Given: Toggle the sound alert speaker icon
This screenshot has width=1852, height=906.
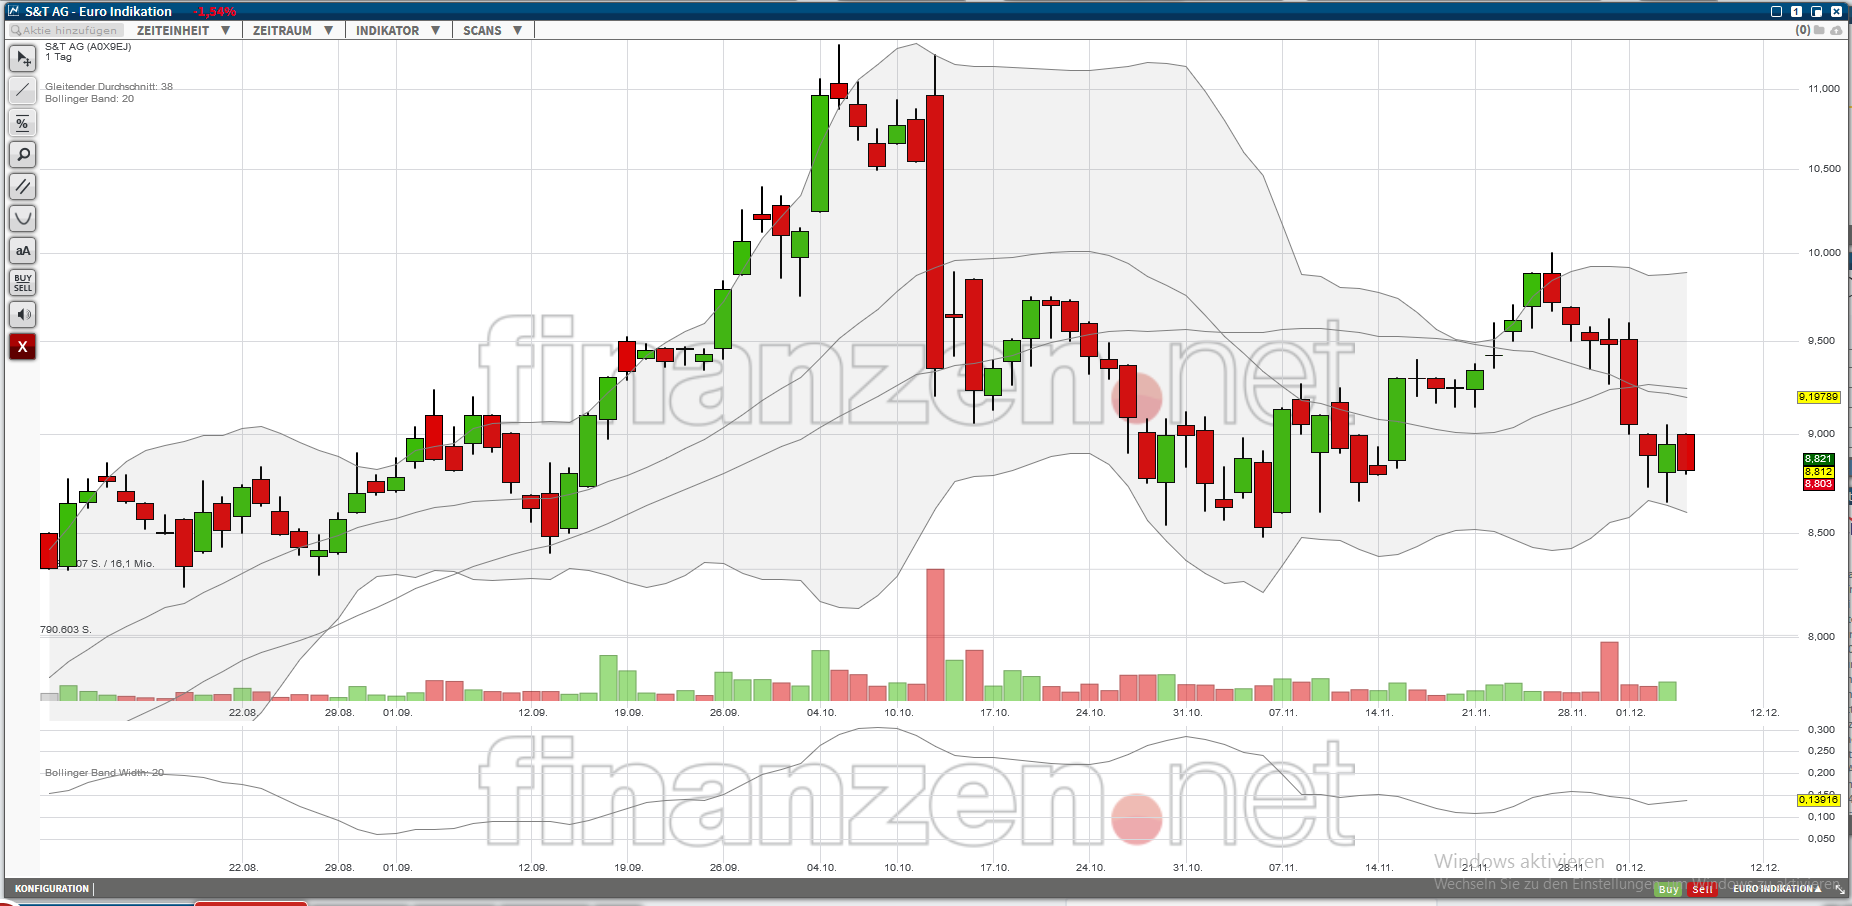Looking at the screenshot, I should pyautogui.click(x=22, y=314).
